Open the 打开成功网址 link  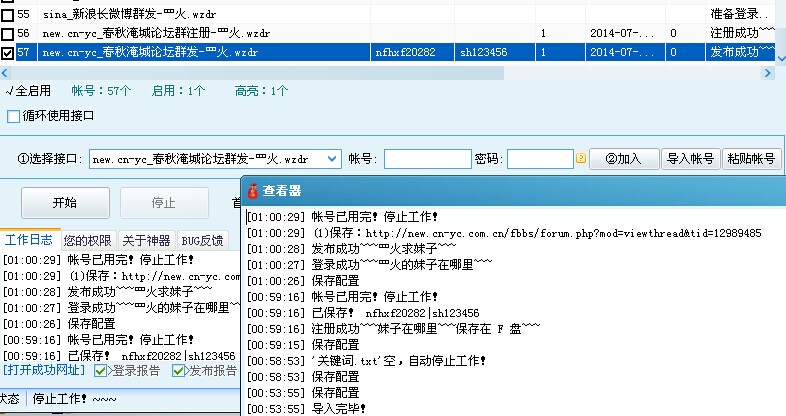[45, 370]
